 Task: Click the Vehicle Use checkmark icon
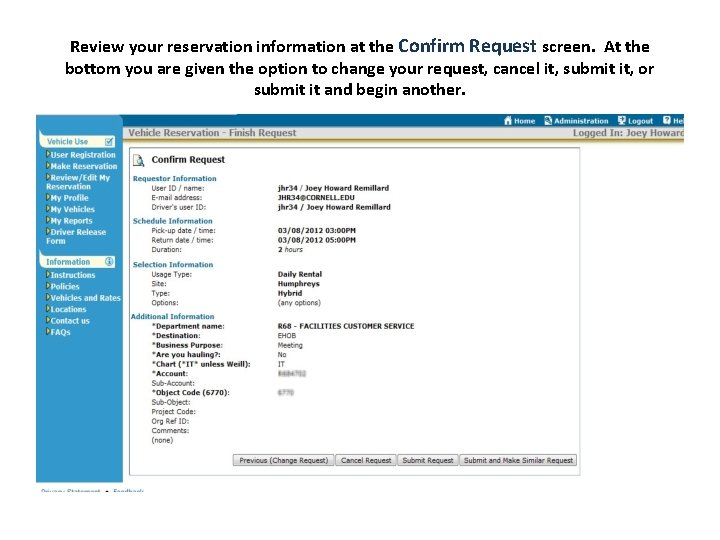click(109, 141)
